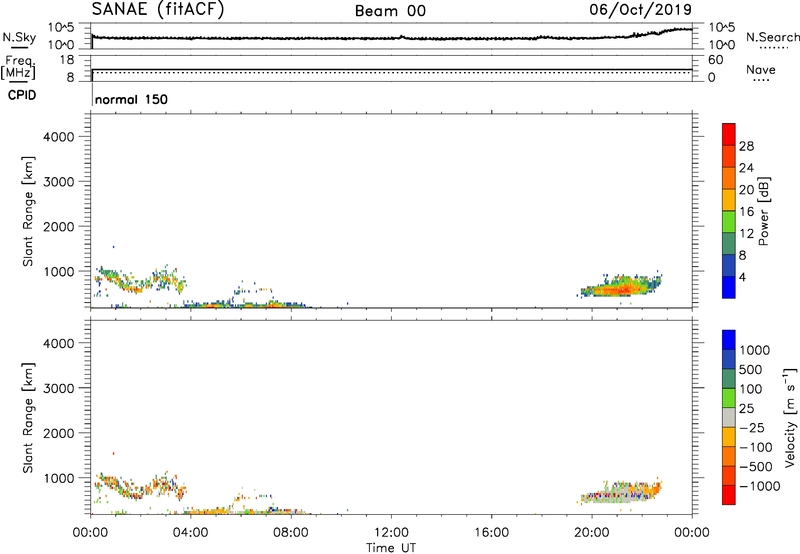800x554 pixels.
Task: Click the 'Beam 00' header label
Action: [390, 11]
